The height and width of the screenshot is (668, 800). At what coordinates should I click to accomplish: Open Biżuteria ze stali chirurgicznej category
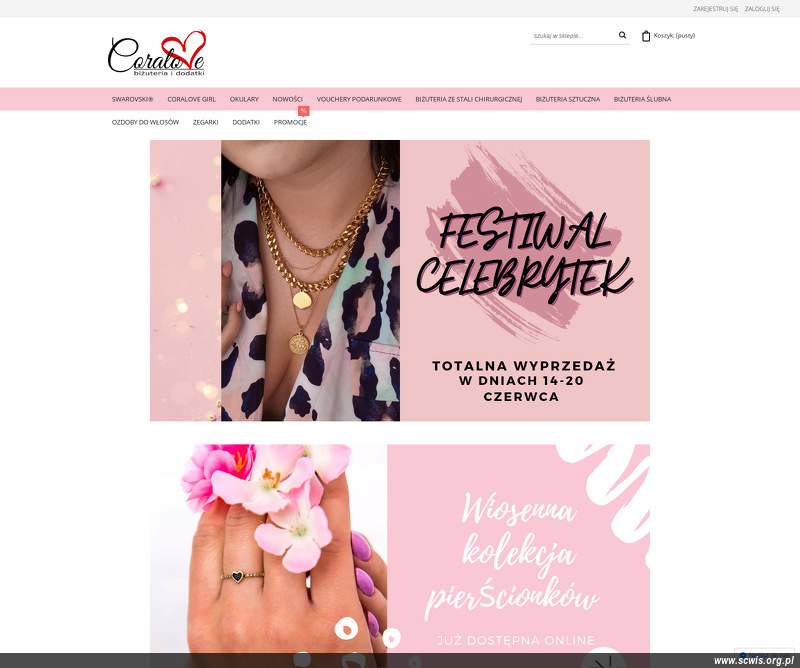(468, 99)
